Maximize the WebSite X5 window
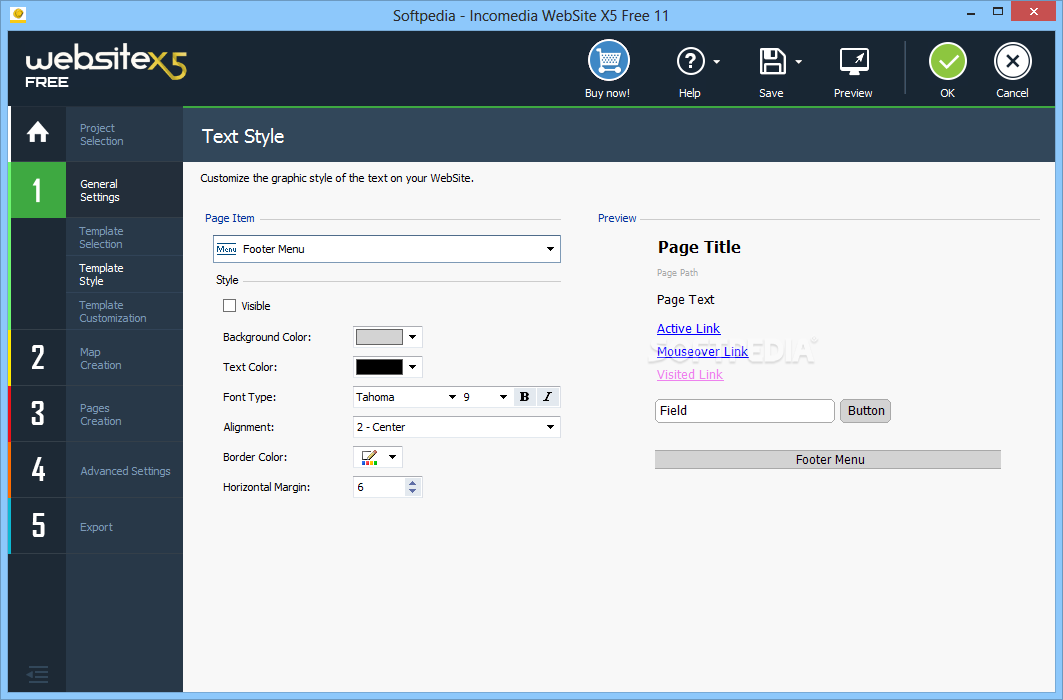This screenshot has height=700, width=1063. pyautogui.click(x=998, y=12)
